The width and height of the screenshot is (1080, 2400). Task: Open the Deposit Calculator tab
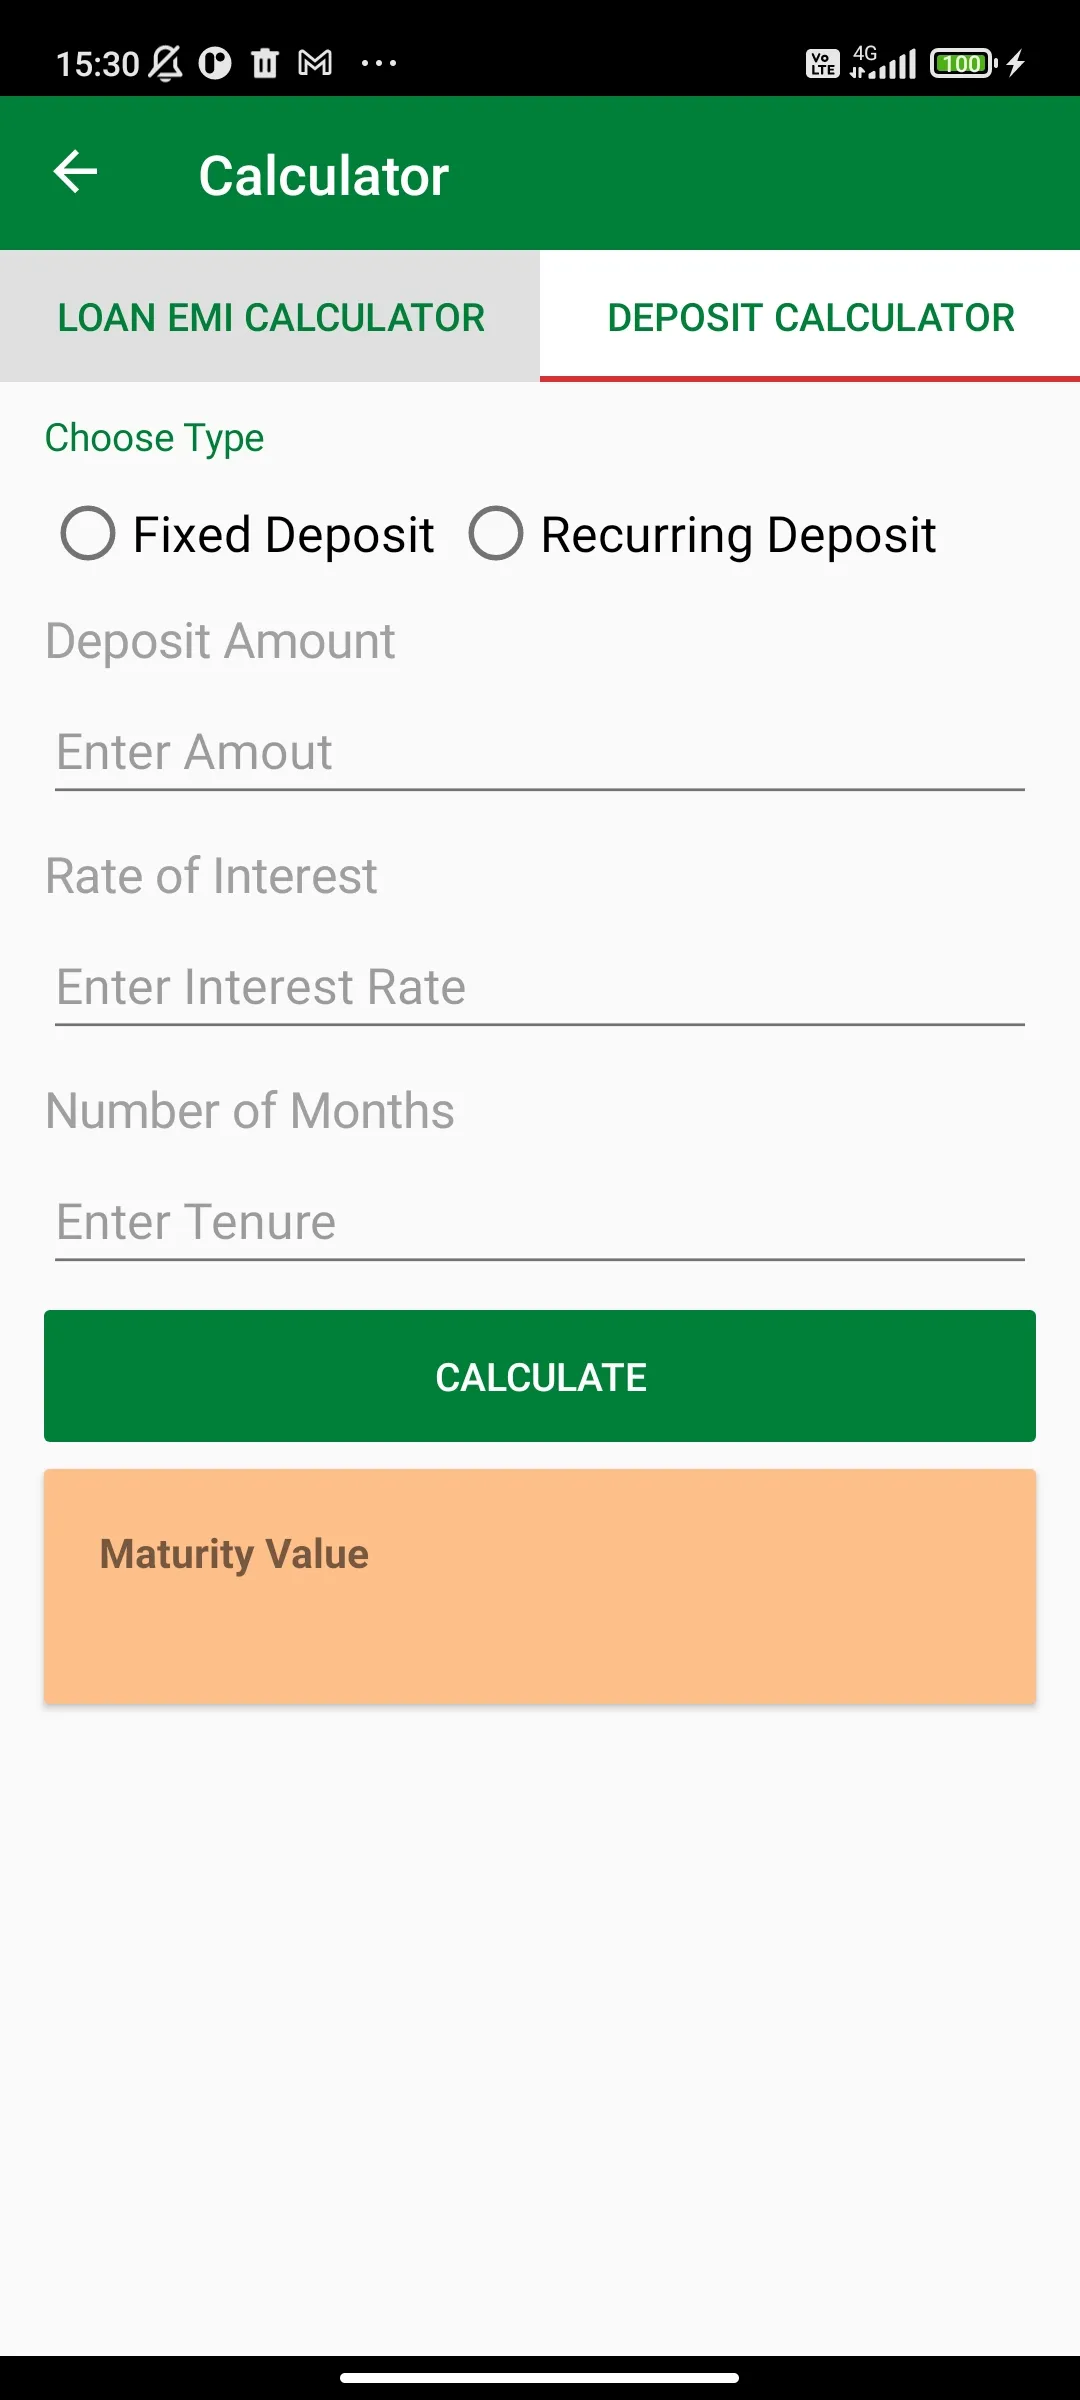click(810, 317)
